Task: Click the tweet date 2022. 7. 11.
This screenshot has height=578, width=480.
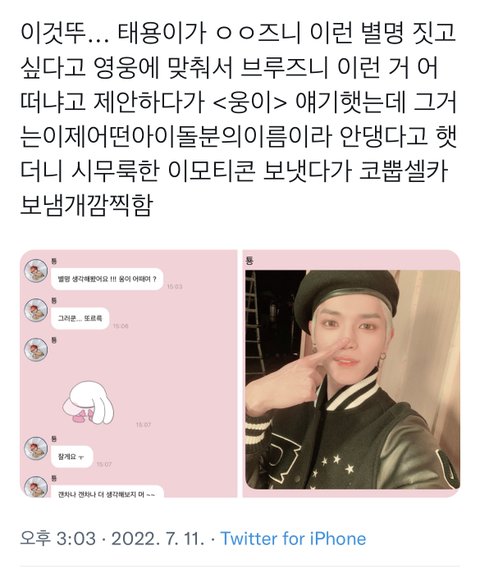Action: point(158,539)
